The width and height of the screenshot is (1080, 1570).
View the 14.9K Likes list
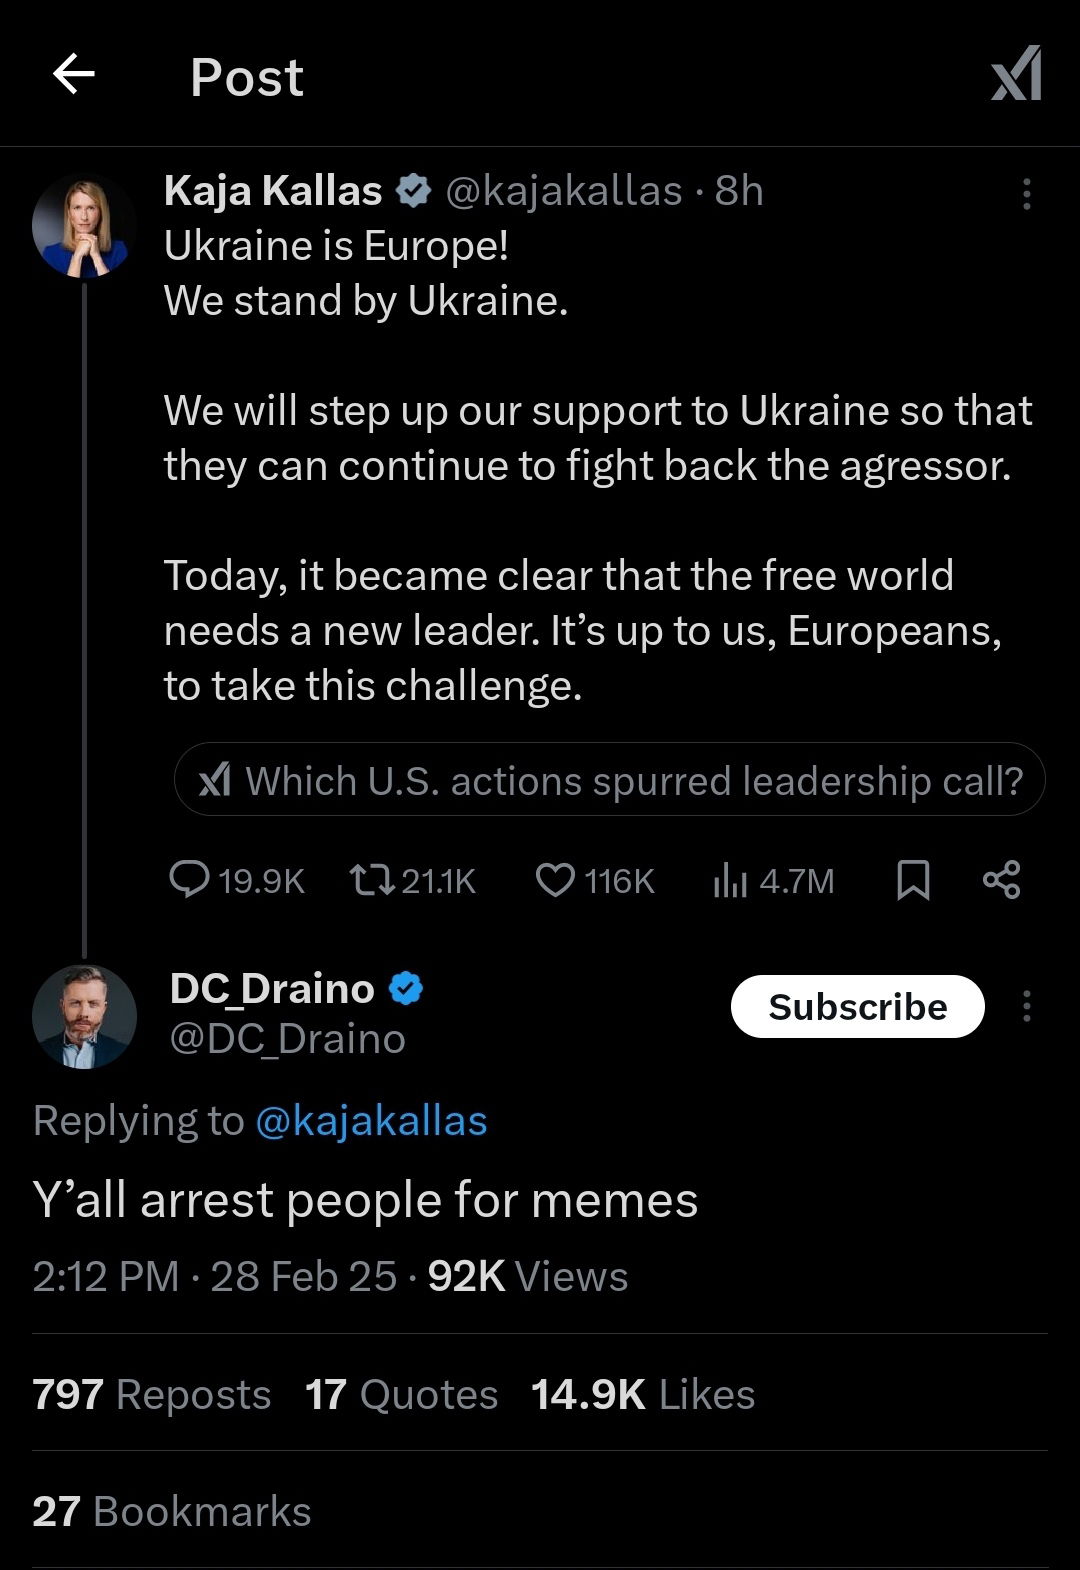(642, 1394)
